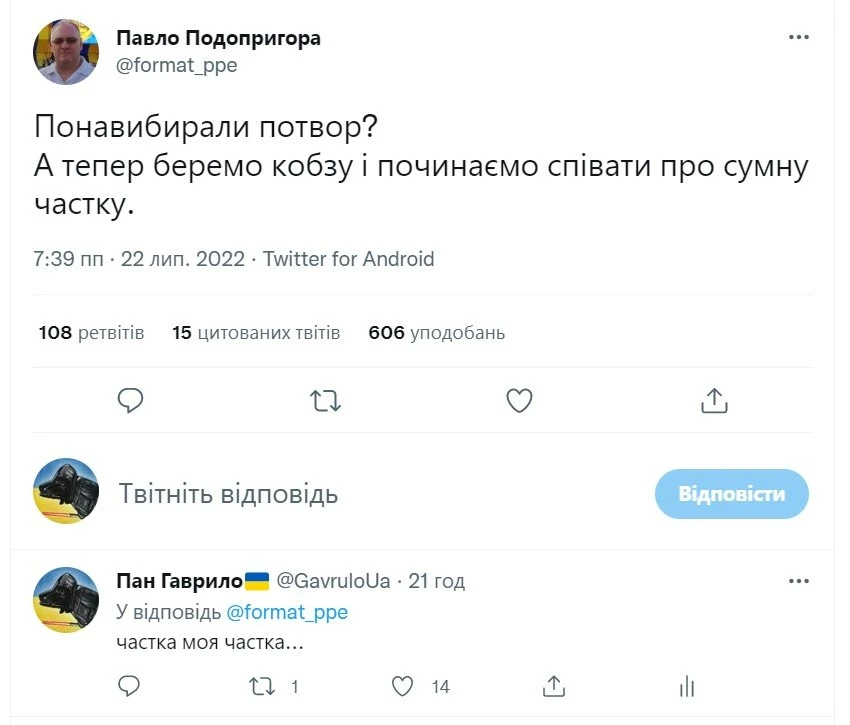This screenshot has width=850, height=725.
Task: Click the Відповісти reply button
Action: coord(731,494)
